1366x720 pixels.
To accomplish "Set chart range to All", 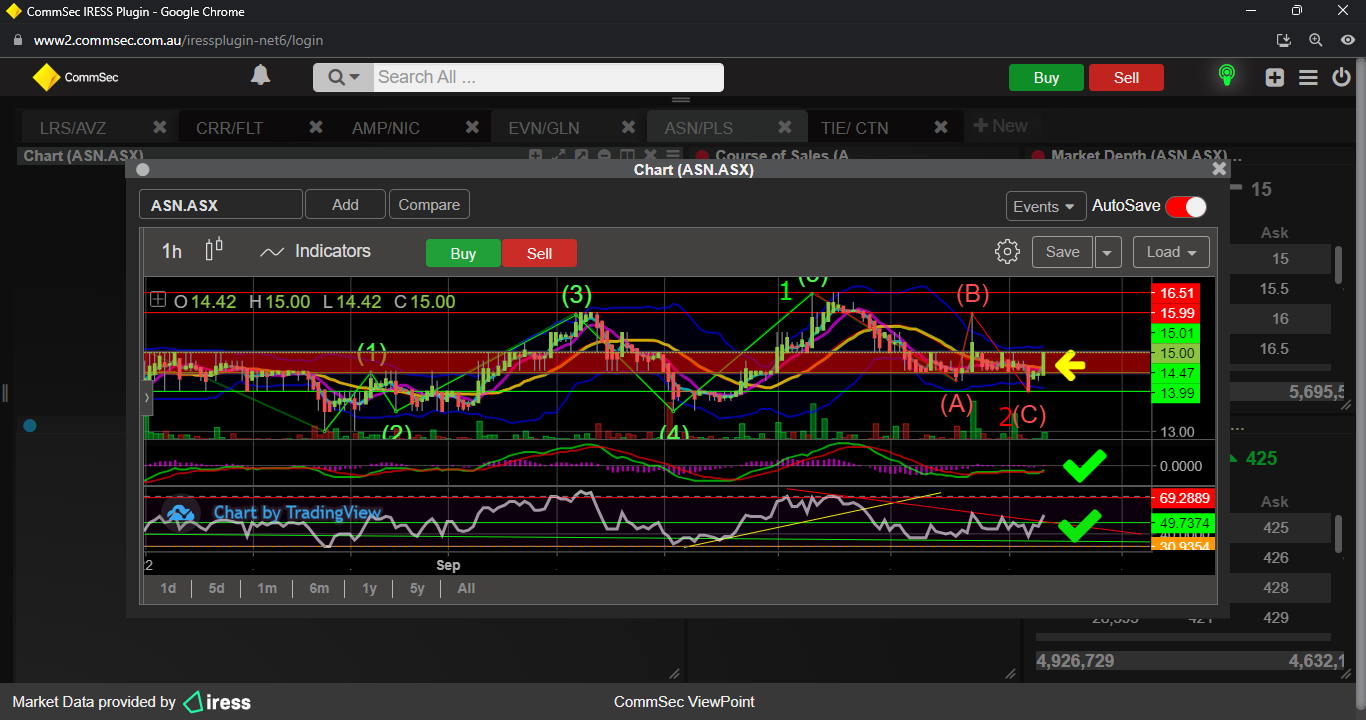I will click(466, 588).
